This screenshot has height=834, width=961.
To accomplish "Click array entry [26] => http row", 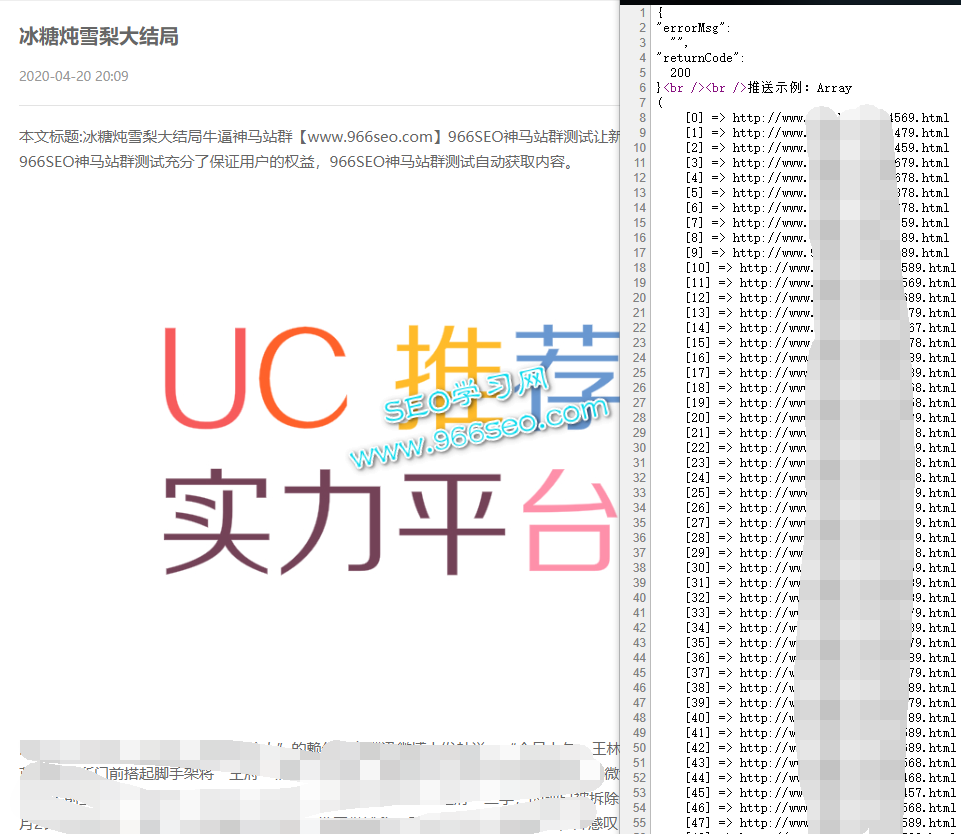I will coord(820,508).
